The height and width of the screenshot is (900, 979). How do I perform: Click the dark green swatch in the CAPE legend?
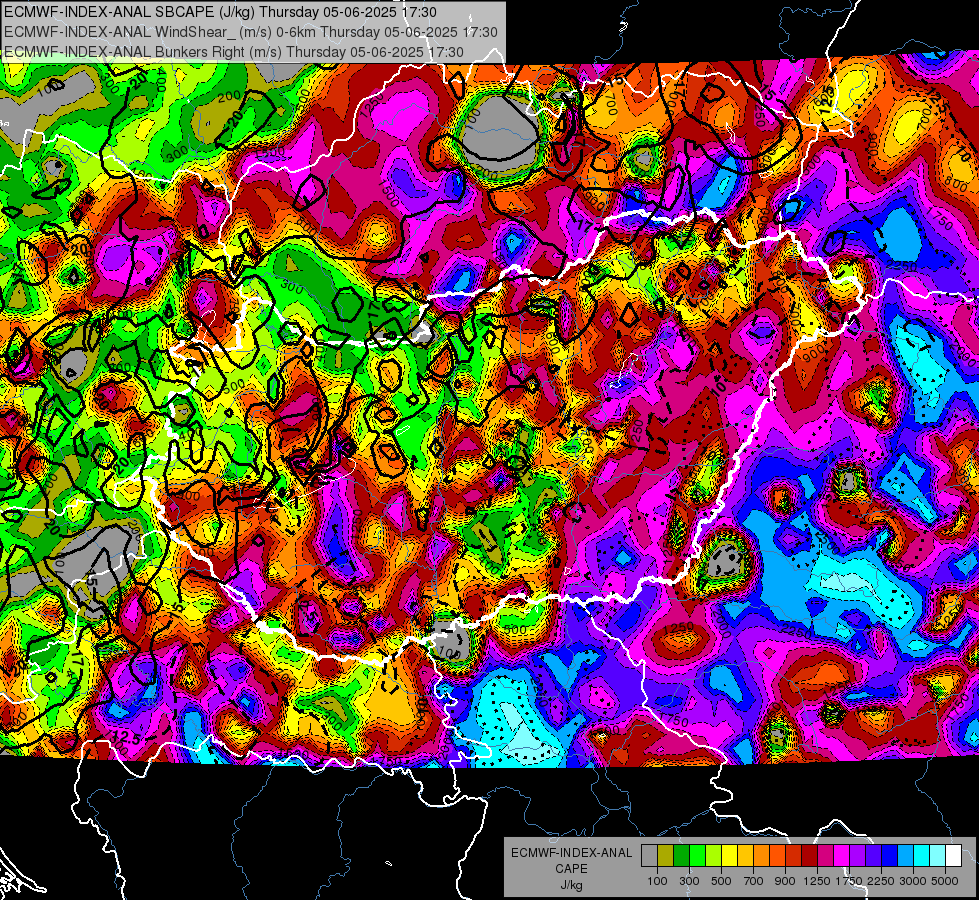pos(681,856)
